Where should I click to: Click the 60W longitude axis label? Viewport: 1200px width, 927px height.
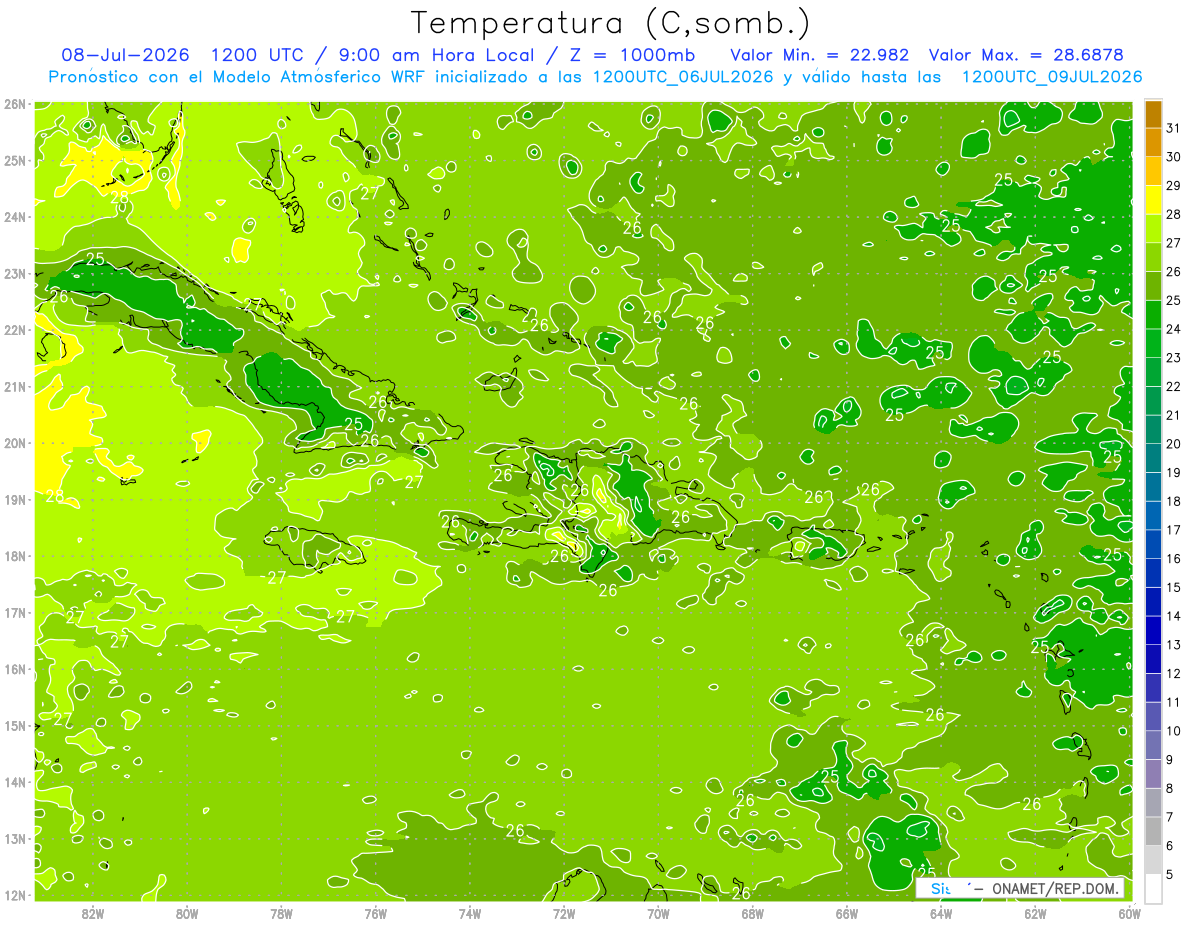point(1129,913)
